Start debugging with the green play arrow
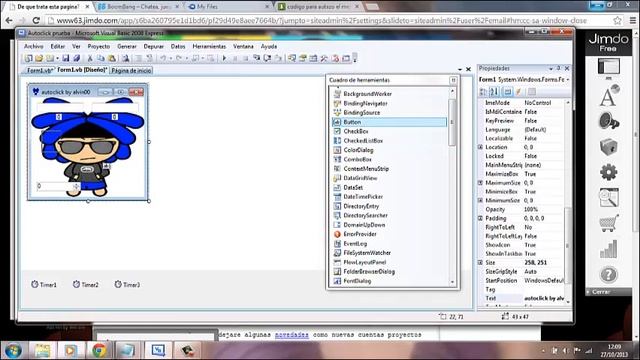This screenshot has height=360, width=640. click(x=224, y=58)
